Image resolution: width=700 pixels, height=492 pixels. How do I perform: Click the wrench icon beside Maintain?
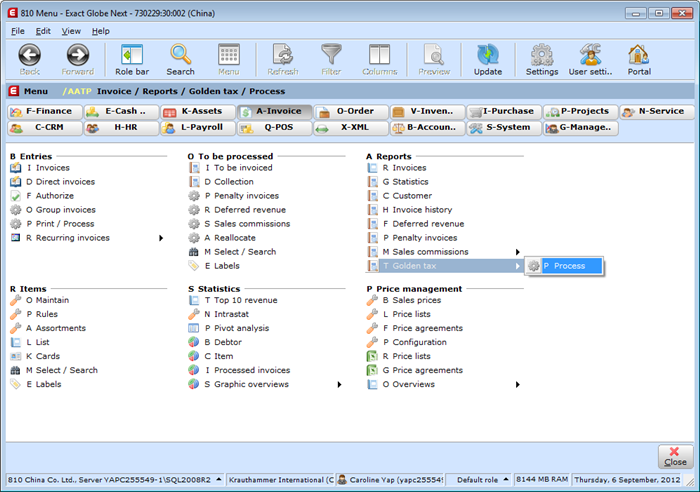pyautogui.click(x=16, y=300)
